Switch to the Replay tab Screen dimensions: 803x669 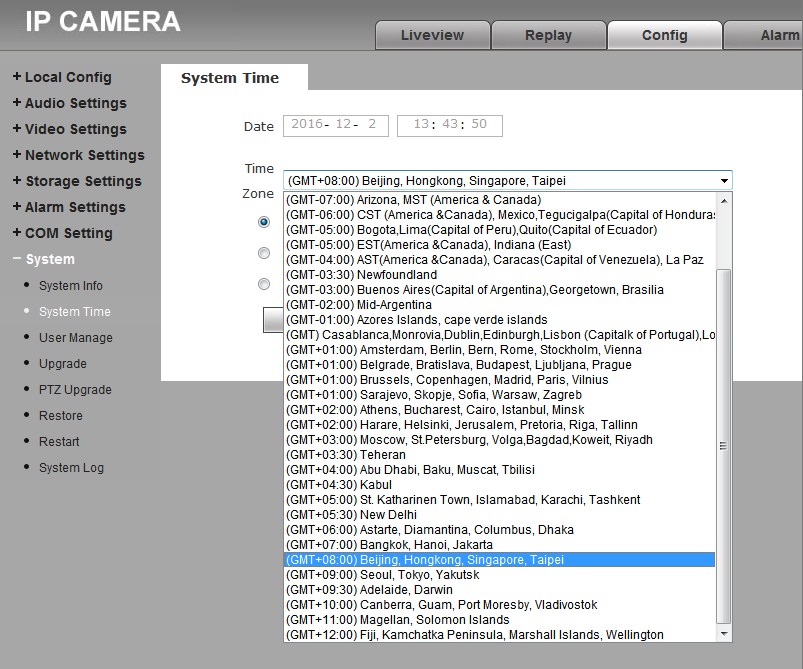click(548, 34)
